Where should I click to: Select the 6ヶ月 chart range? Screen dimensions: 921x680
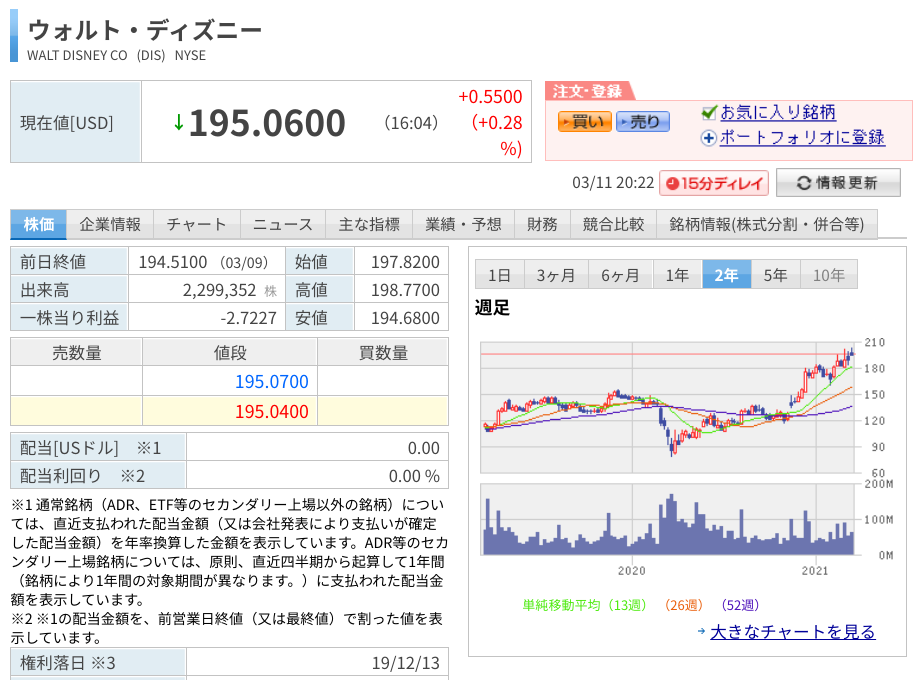tap(620, 274)
